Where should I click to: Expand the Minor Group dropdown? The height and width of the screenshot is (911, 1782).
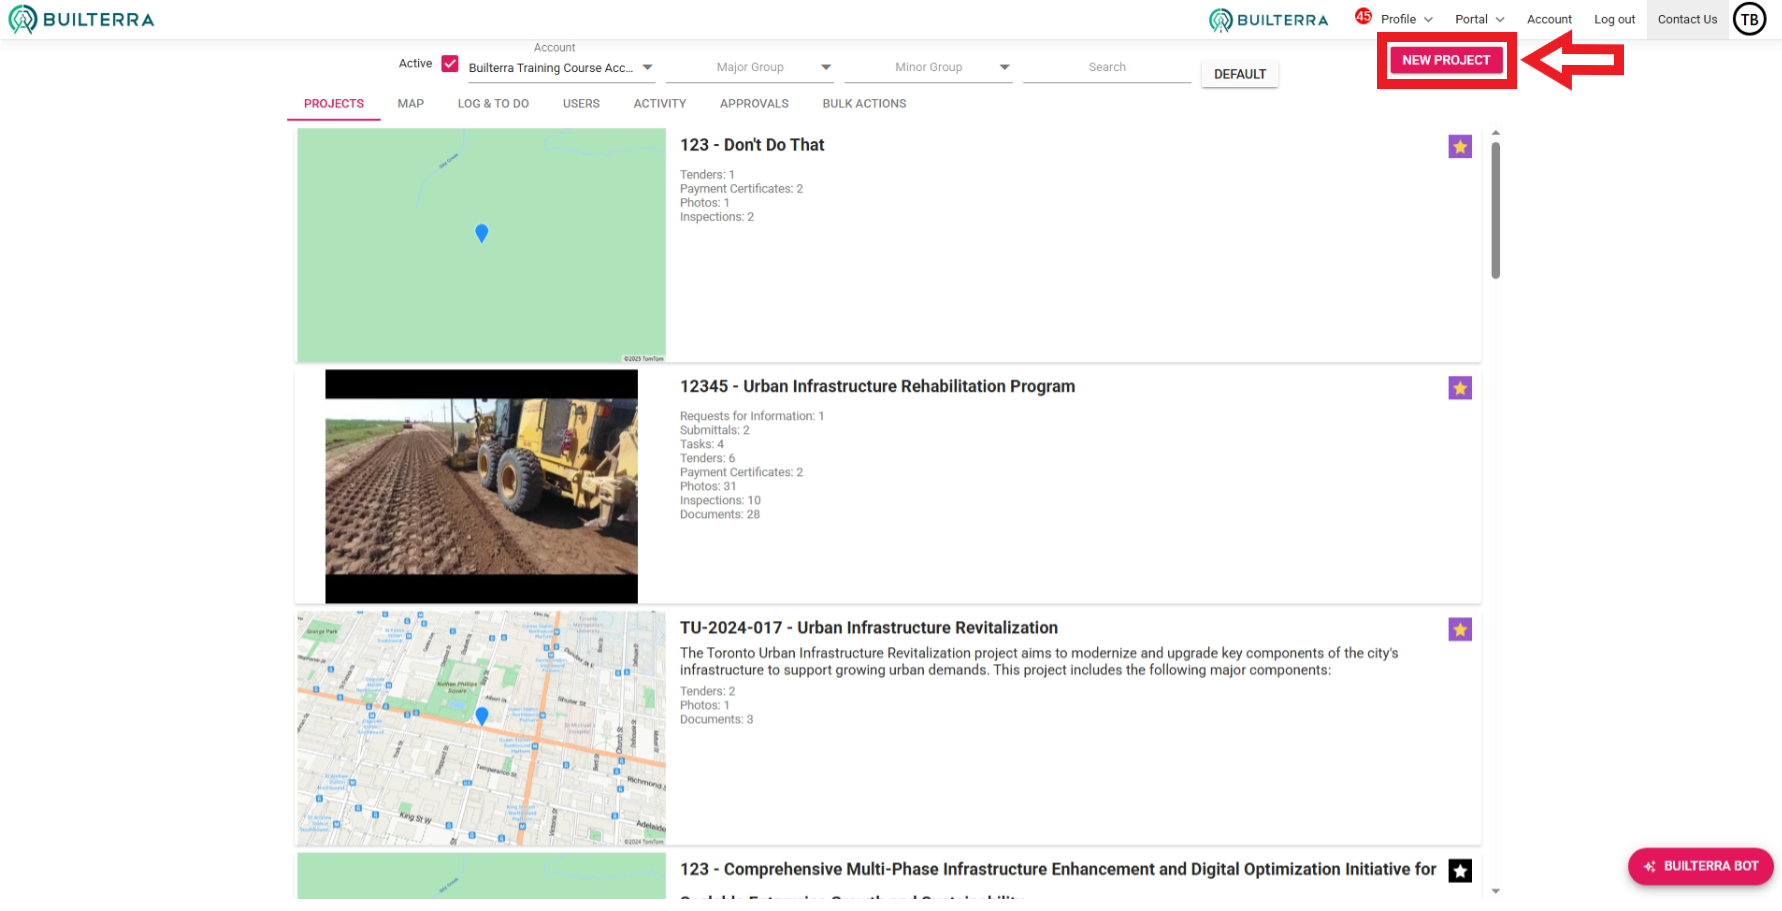coord(928,68)
